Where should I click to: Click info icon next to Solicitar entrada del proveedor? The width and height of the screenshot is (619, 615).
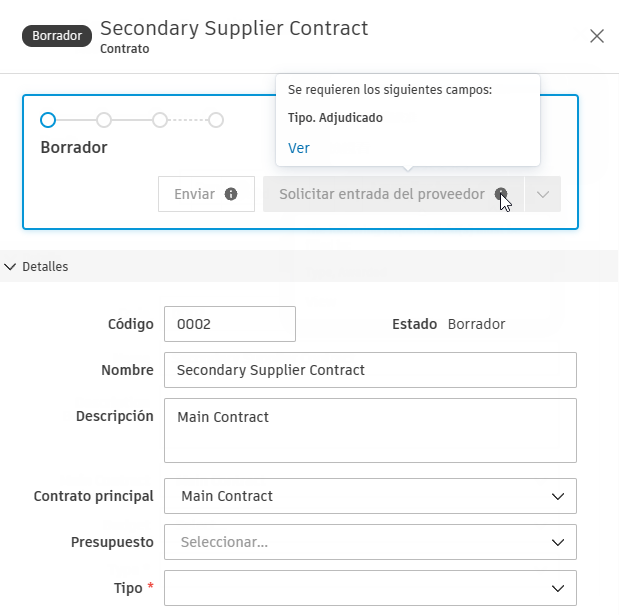point(500,194)
